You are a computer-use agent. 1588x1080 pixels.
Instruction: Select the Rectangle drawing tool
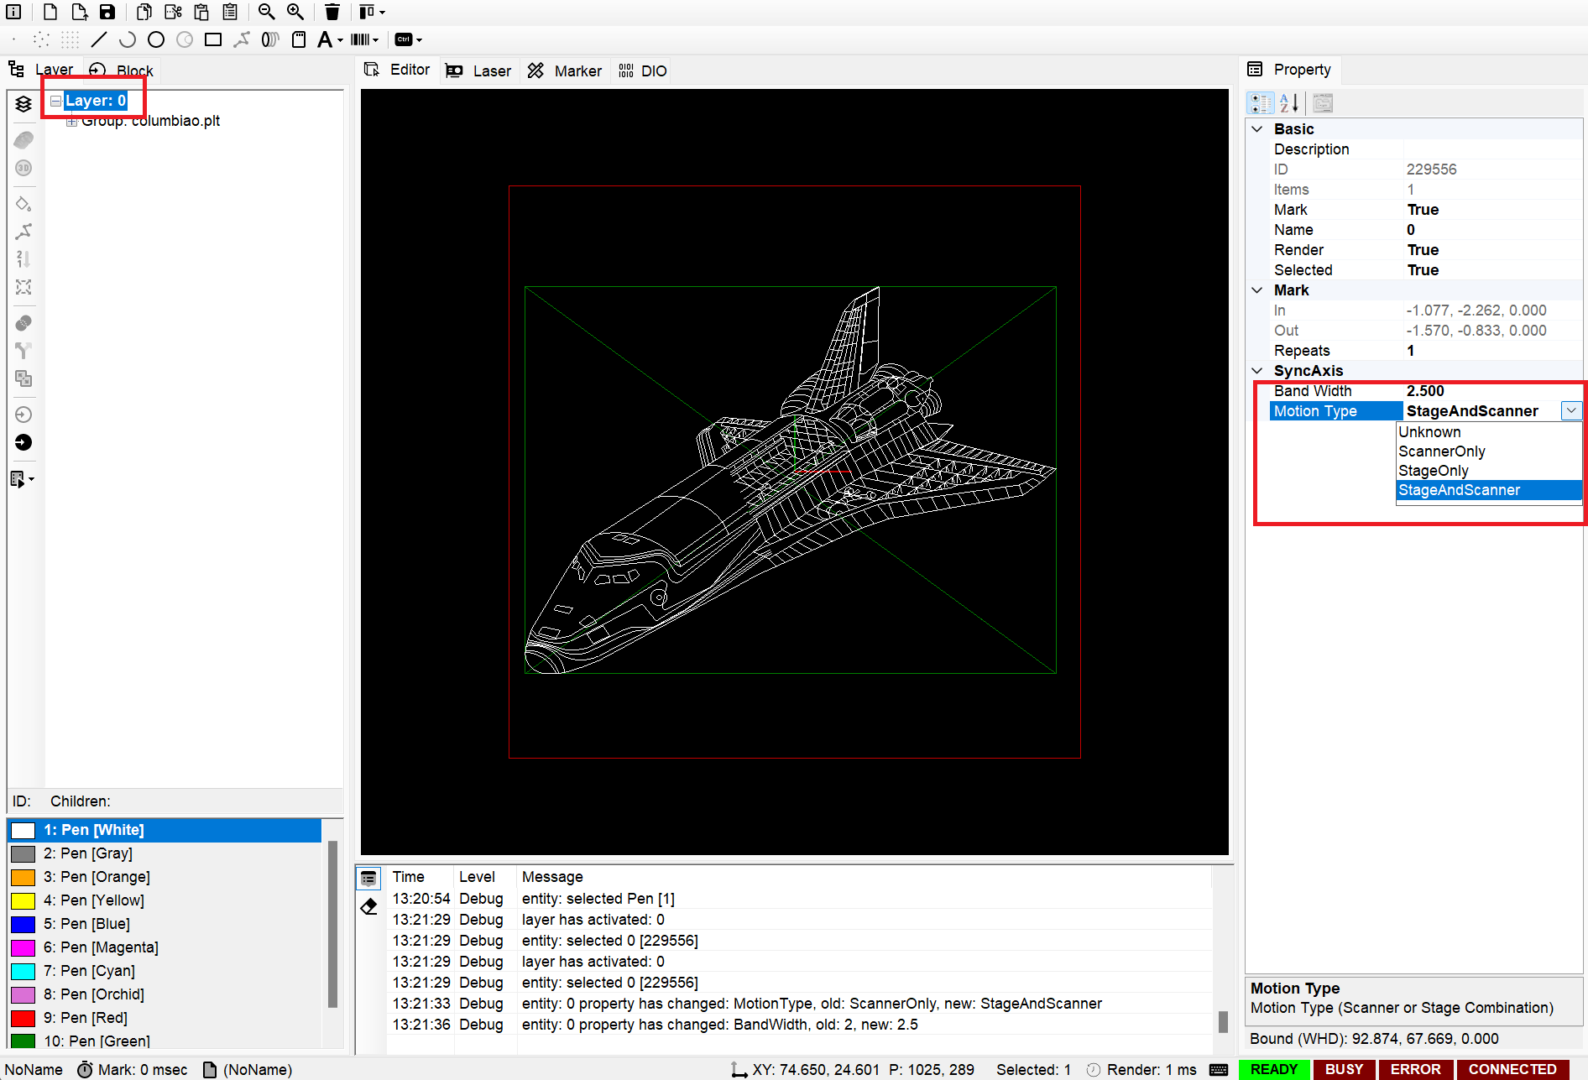pos(213,40)
